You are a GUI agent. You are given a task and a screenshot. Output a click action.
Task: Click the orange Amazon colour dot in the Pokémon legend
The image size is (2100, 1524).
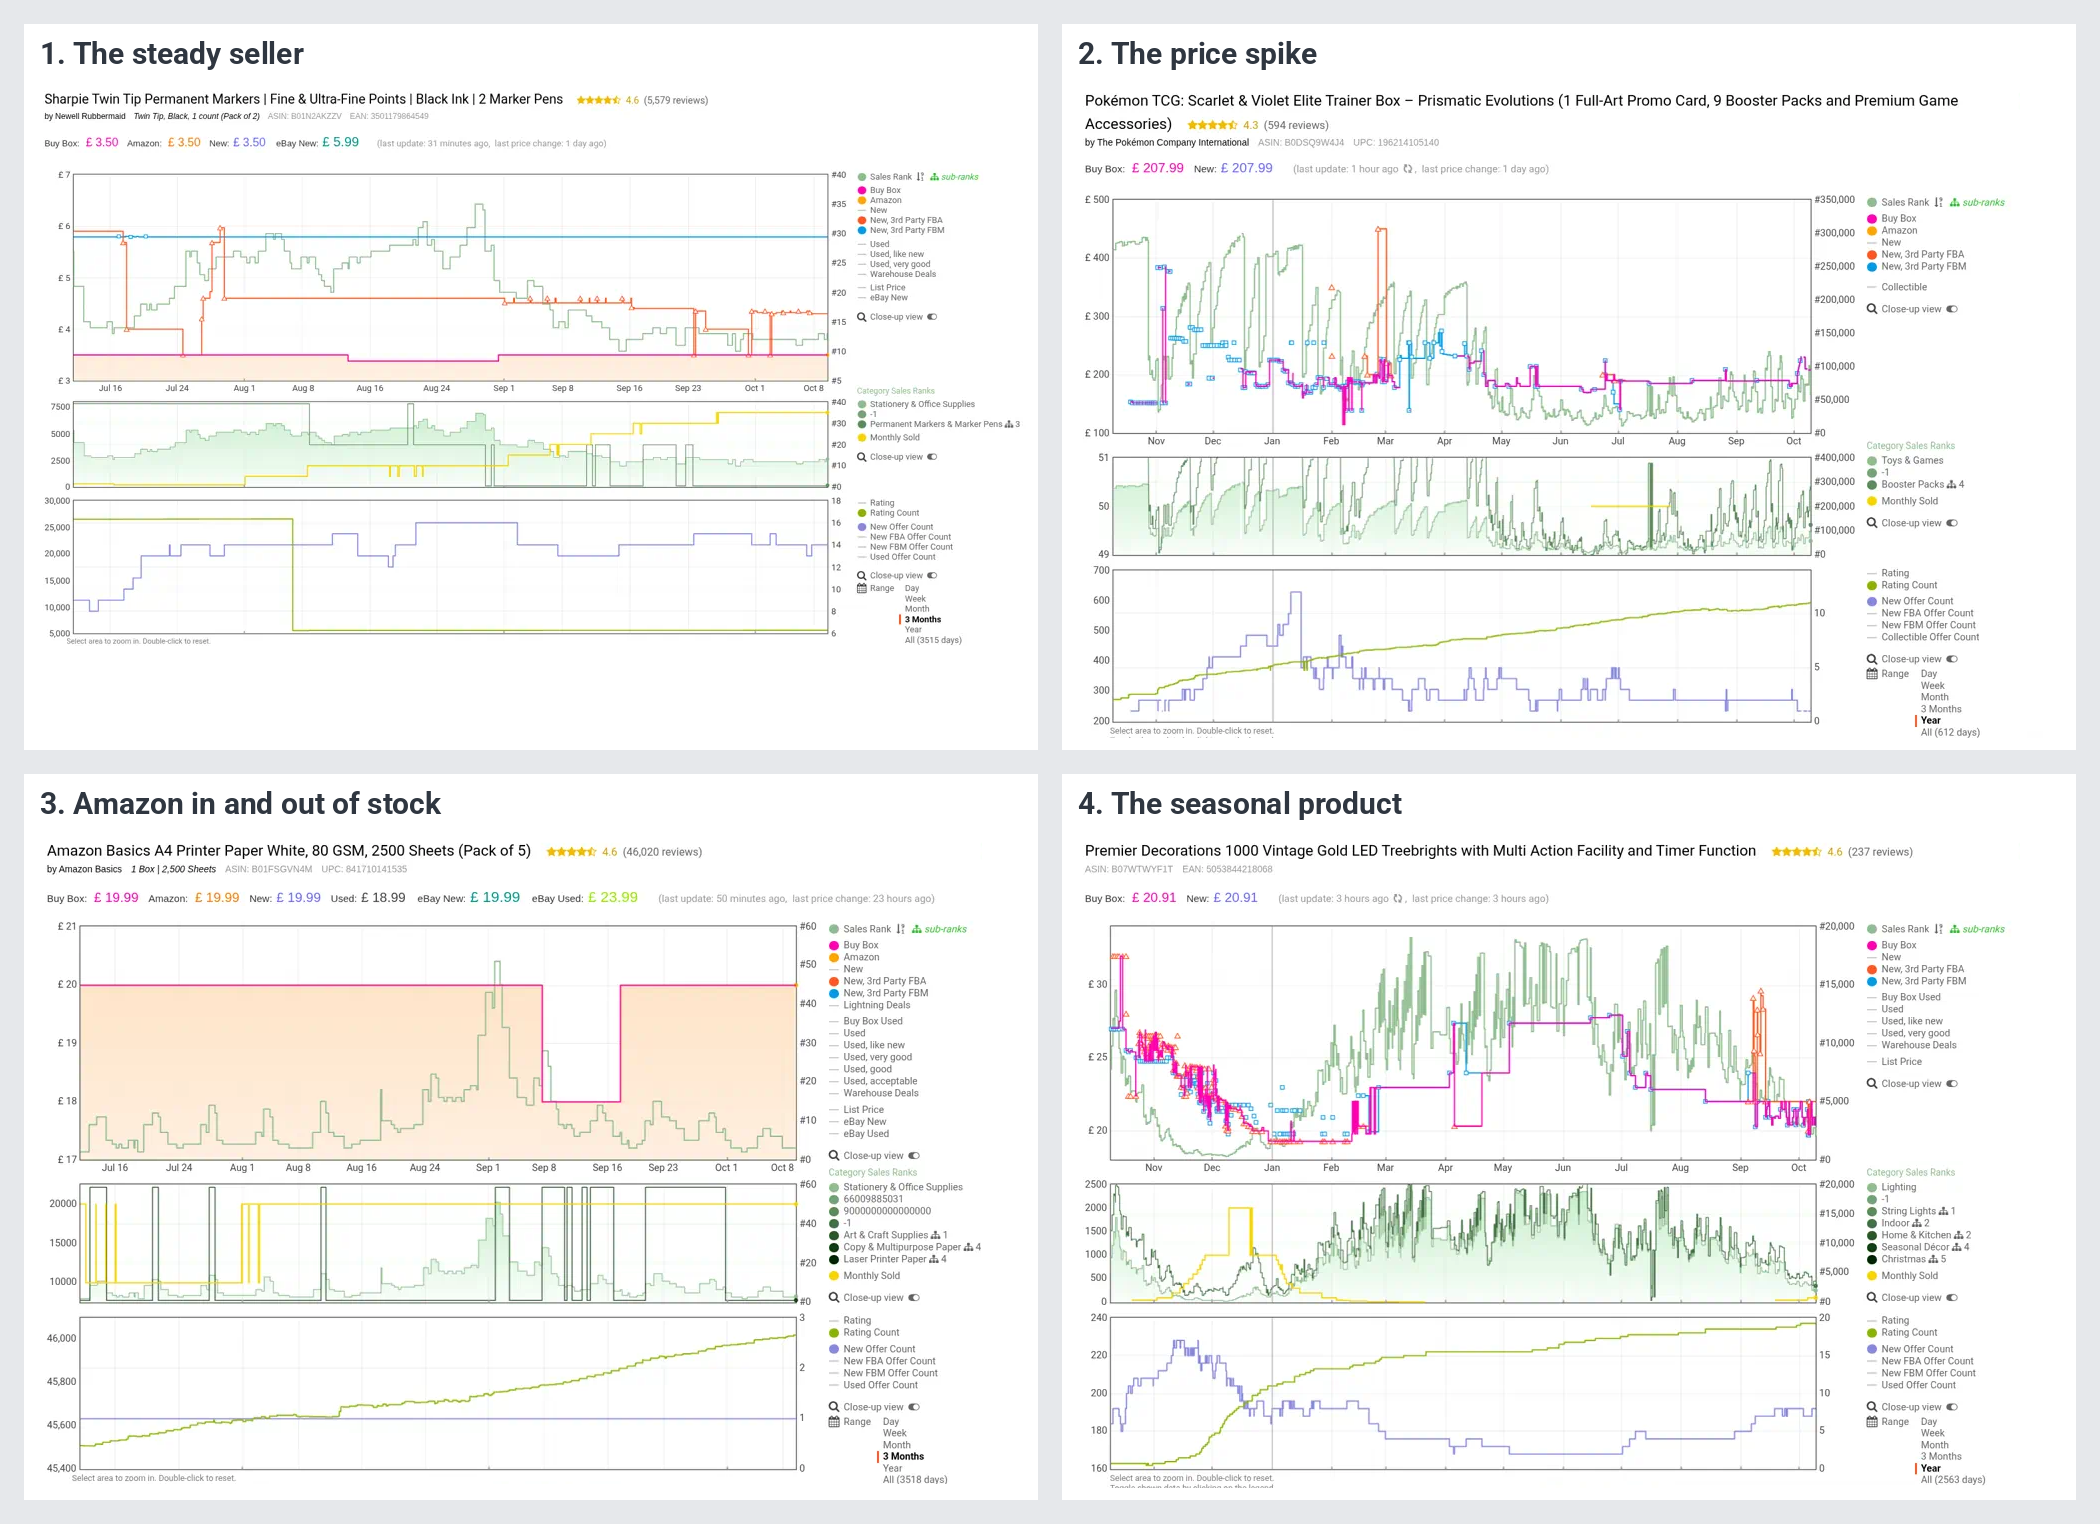[x=1872, y=230]
